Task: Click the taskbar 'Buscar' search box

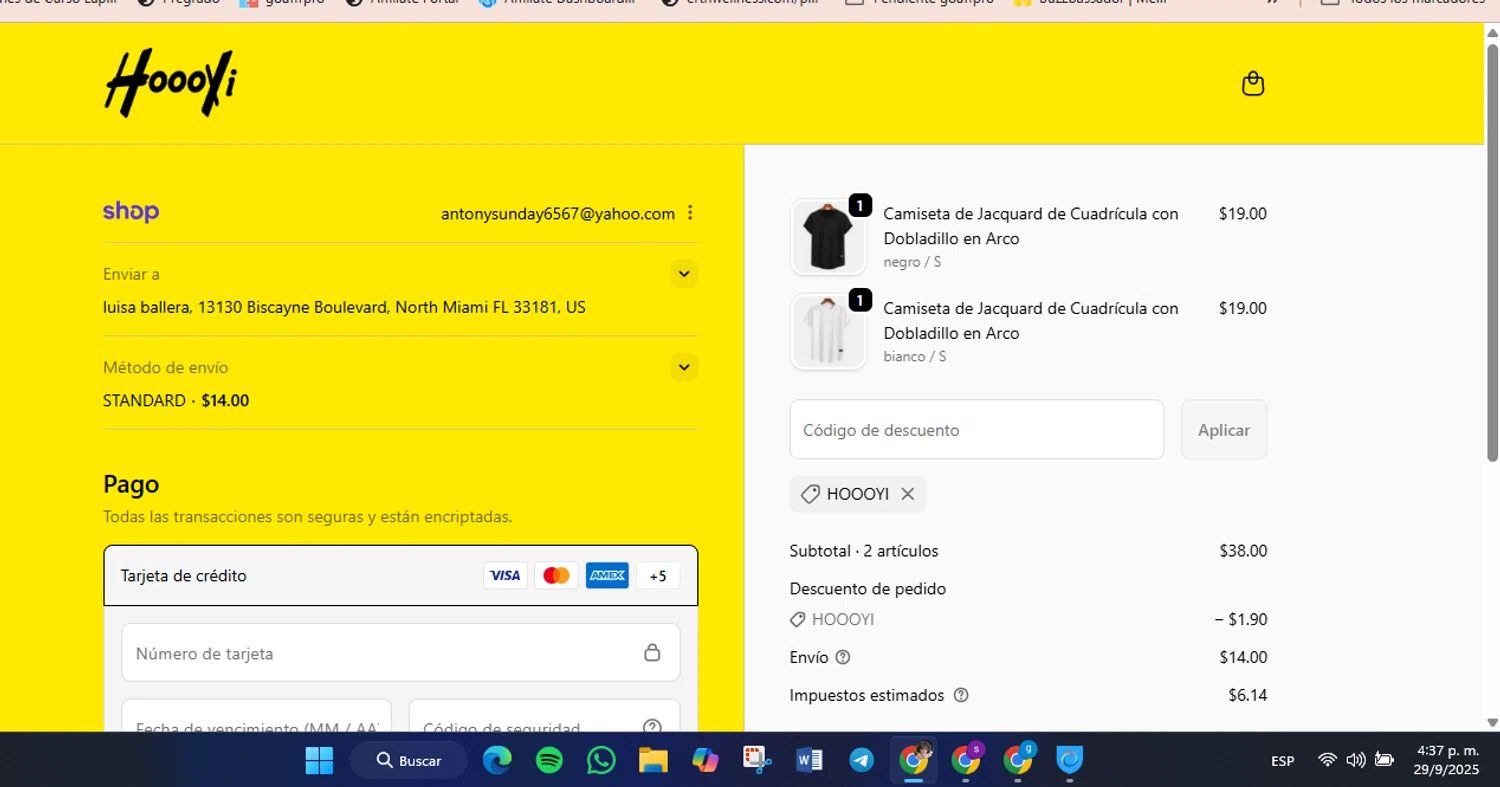Action: (409, 761)
